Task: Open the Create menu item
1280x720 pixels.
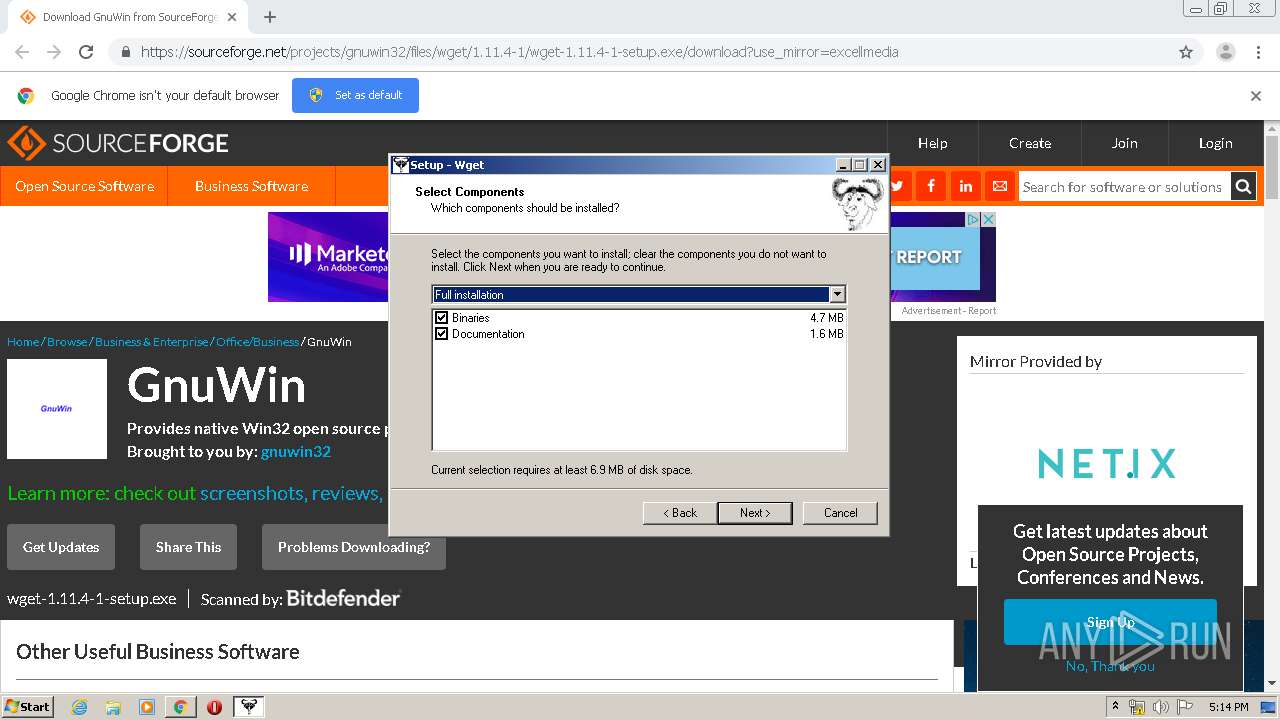Action: click(1030, 143)
